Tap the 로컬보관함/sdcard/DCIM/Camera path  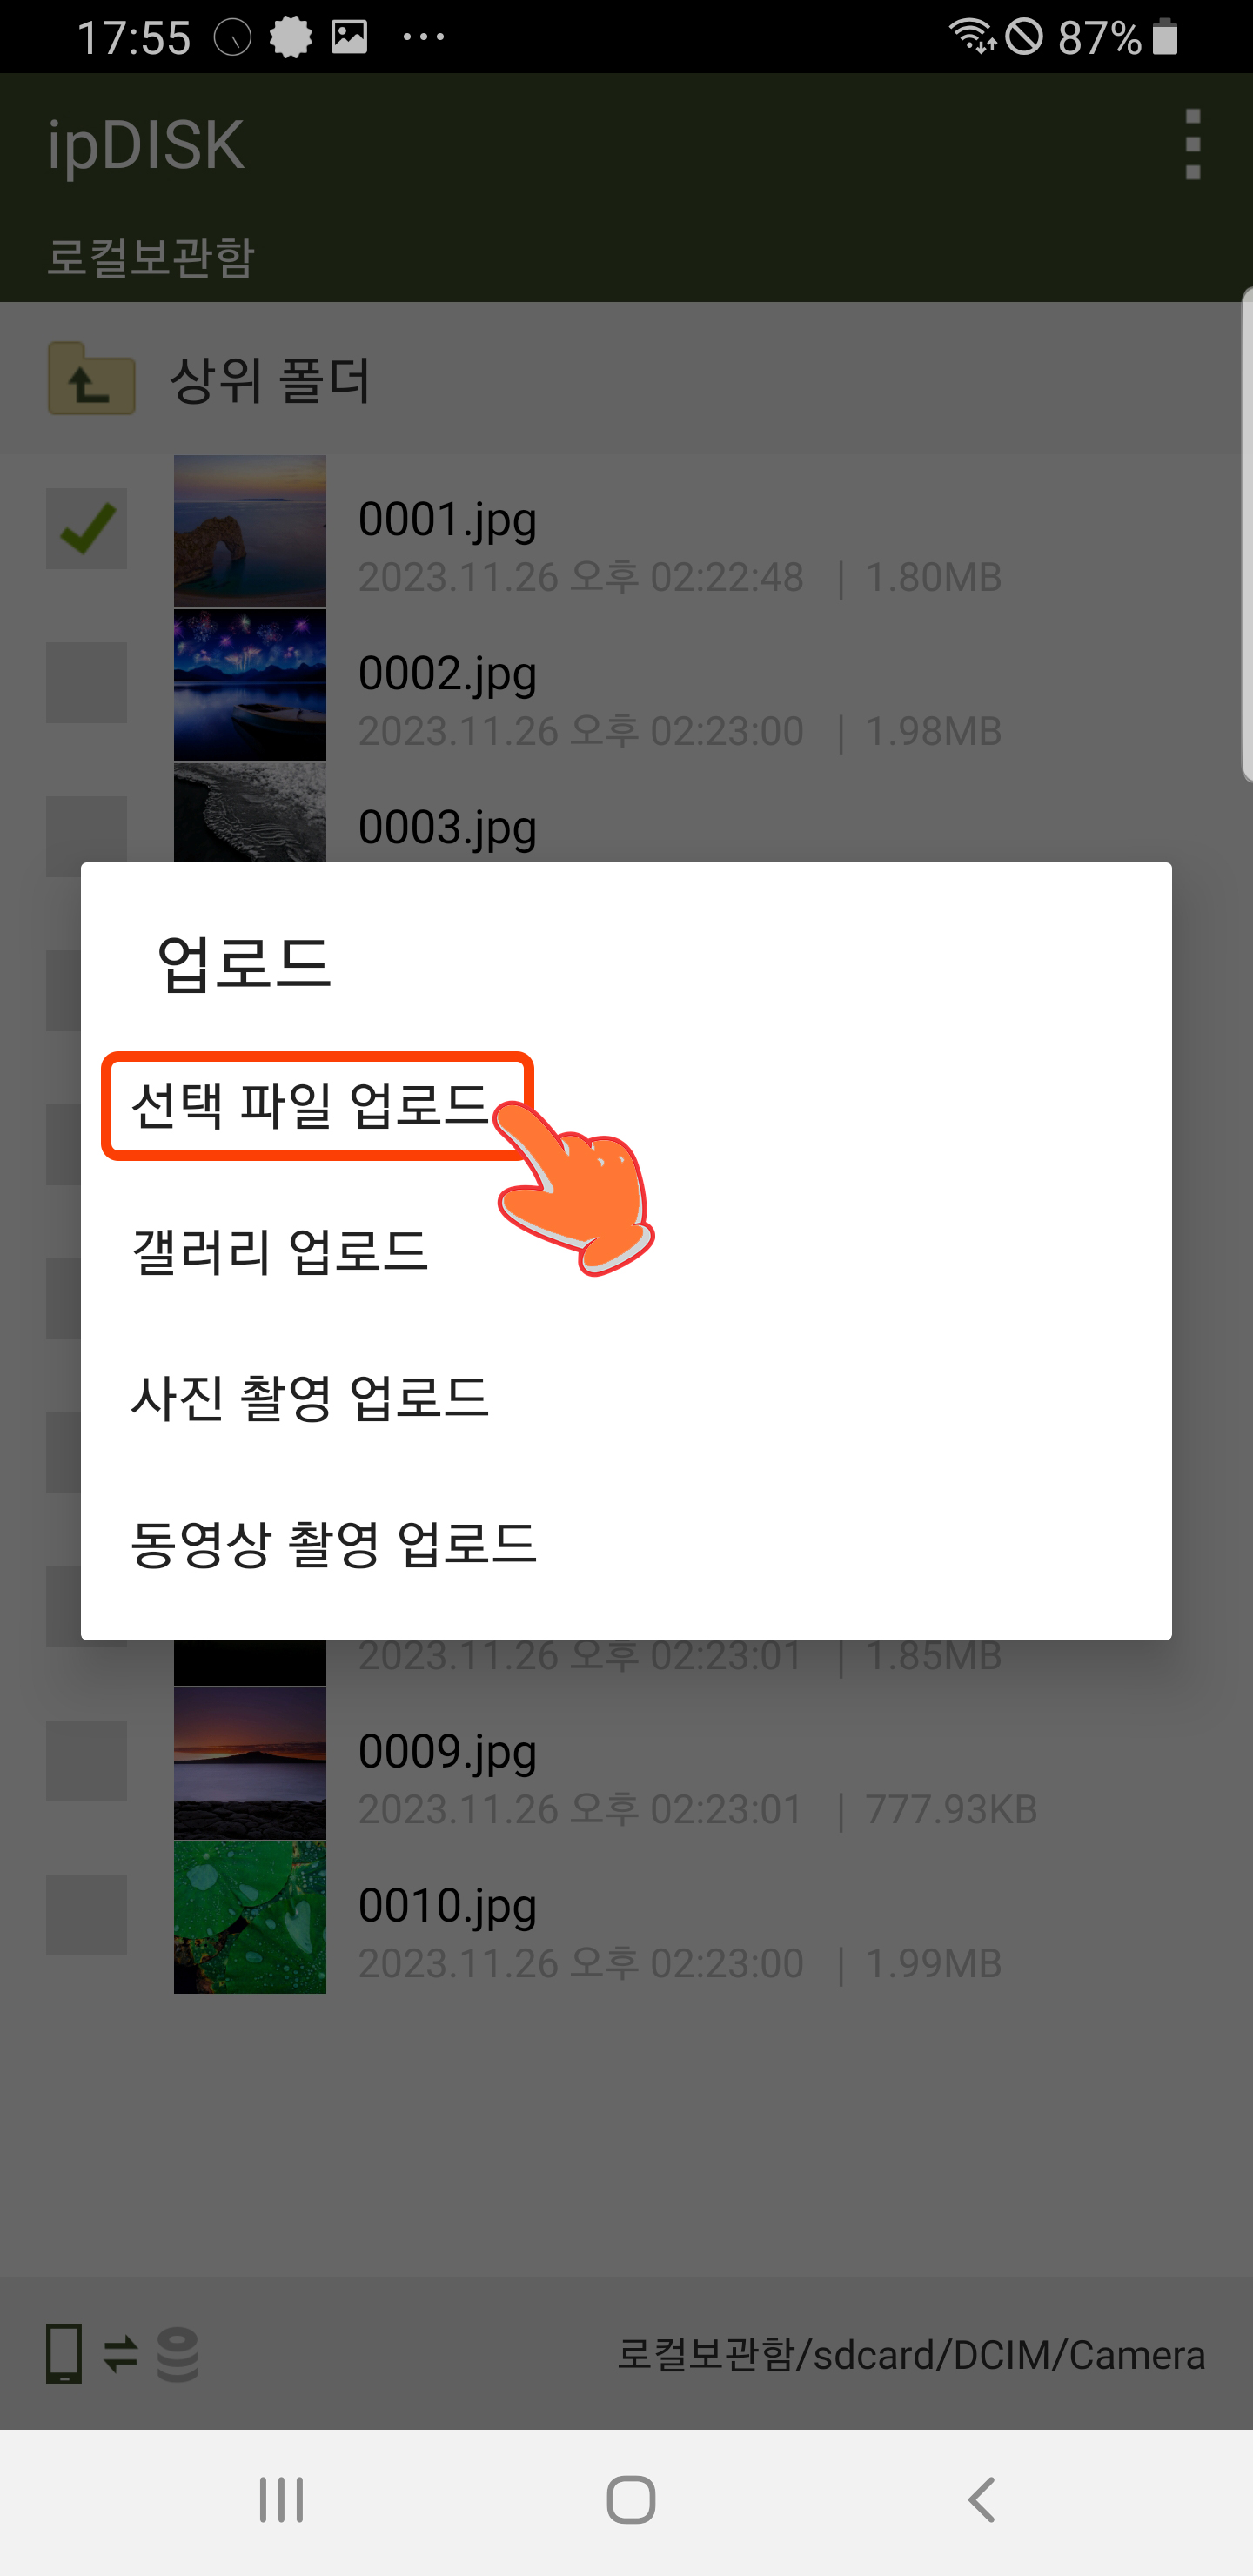[x=911, y=2355]
